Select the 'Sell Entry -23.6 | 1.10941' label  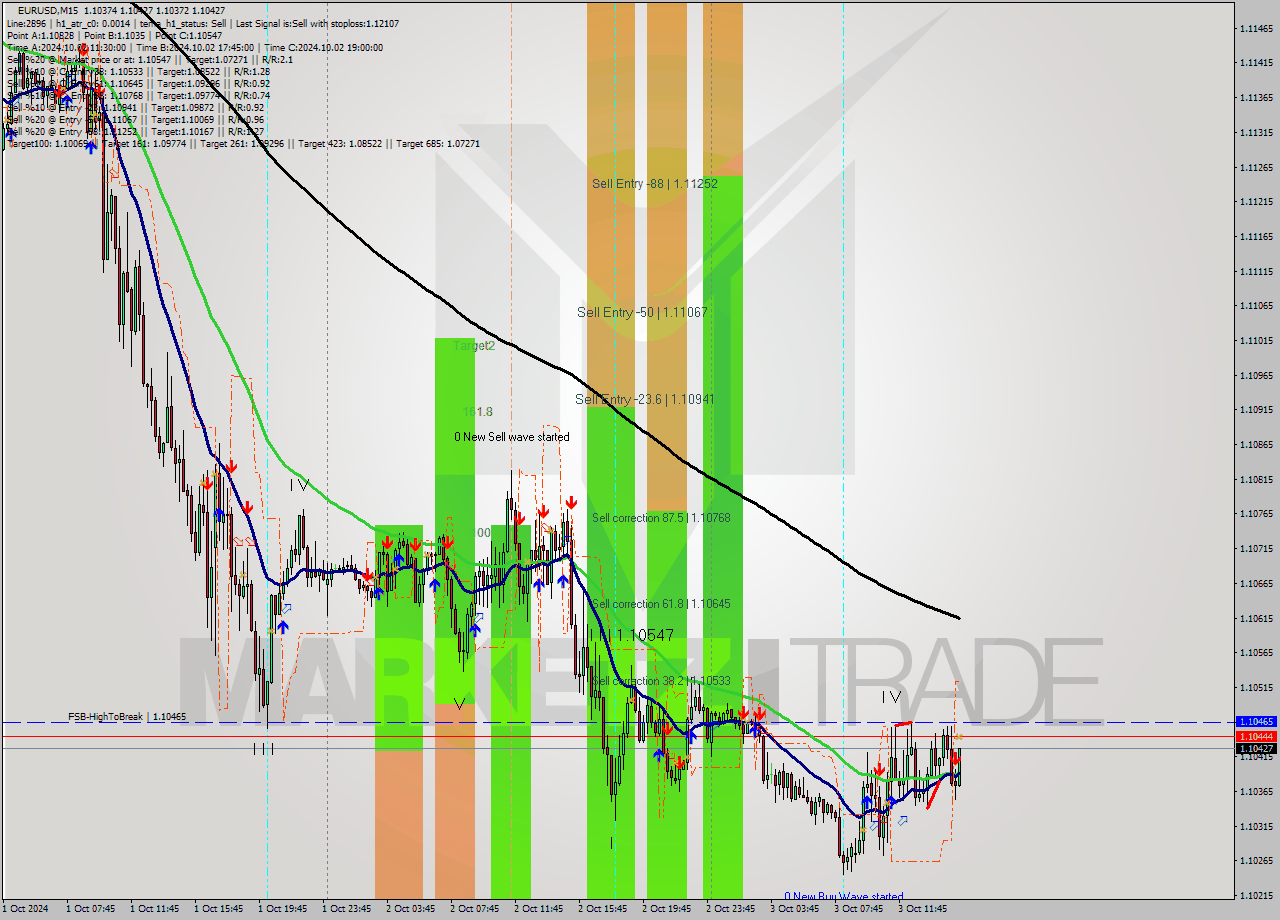645,399
